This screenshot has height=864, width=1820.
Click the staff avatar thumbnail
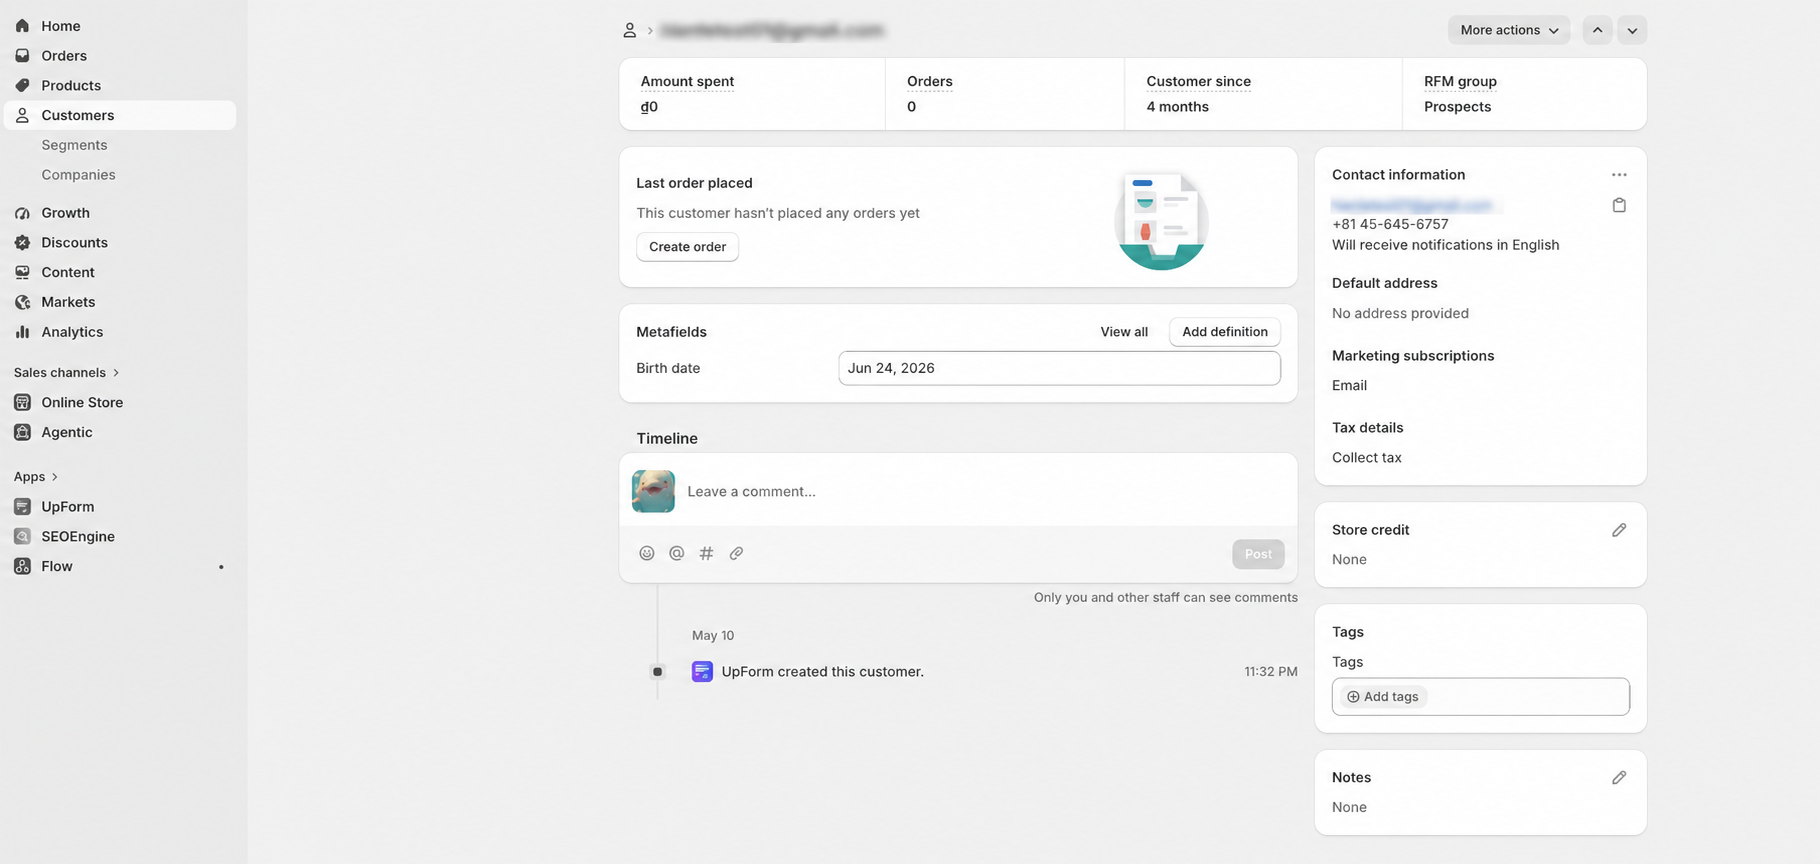[653, 492]
